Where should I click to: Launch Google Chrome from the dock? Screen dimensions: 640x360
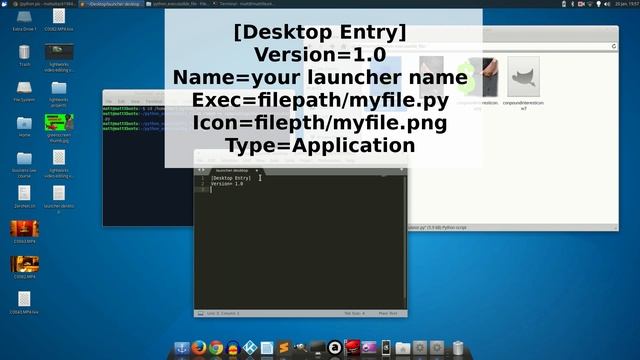pos(216,348)
